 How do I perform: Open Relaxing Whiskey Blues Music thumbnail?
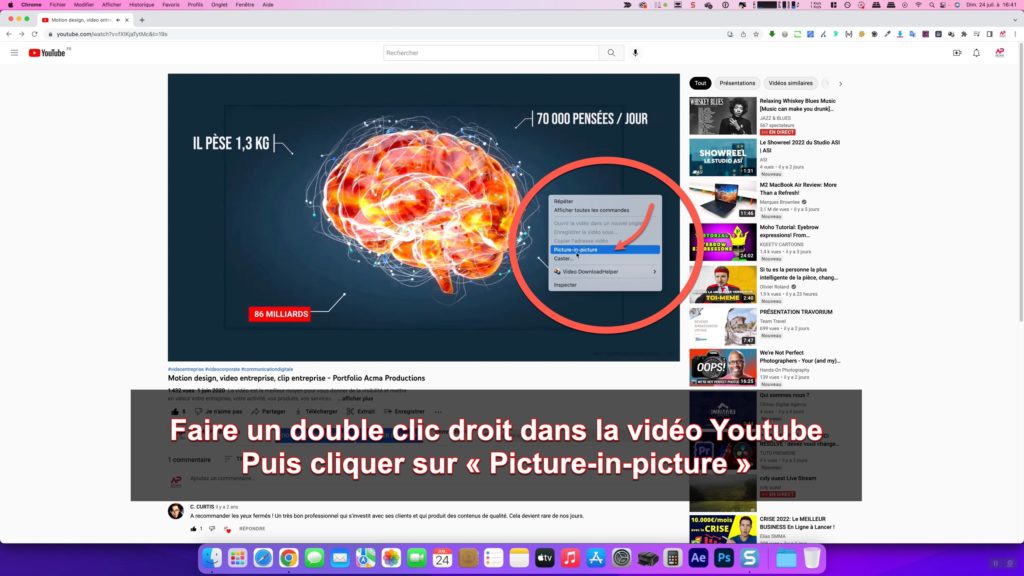[723, 116]
